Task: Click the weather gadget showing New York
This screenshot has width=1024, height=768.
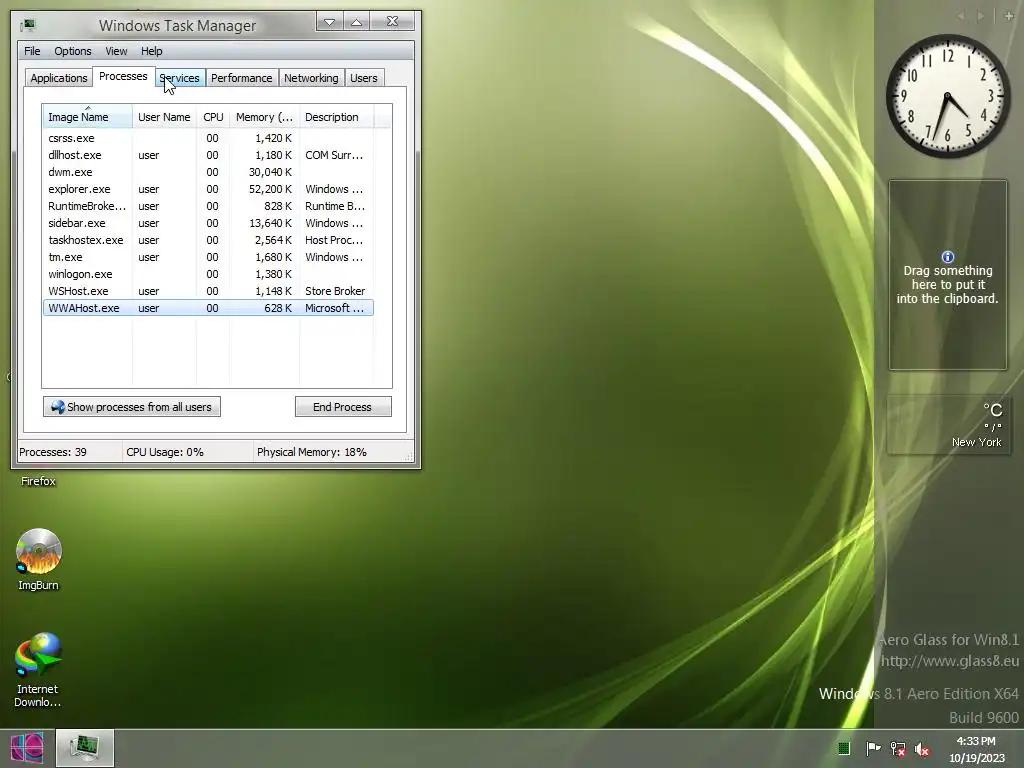Action: [x=948, y=424]
